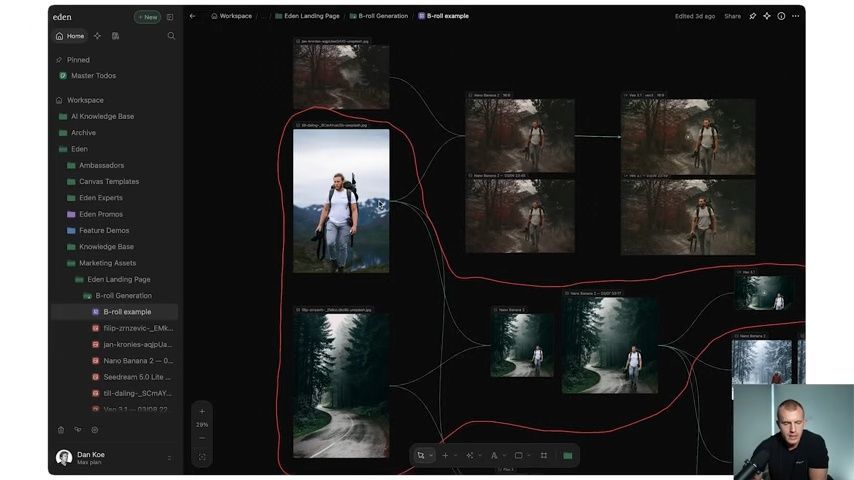Click the New button
The height and width of the screenshot is (480, 854).
pyautogui.click(x=147, y=17)
